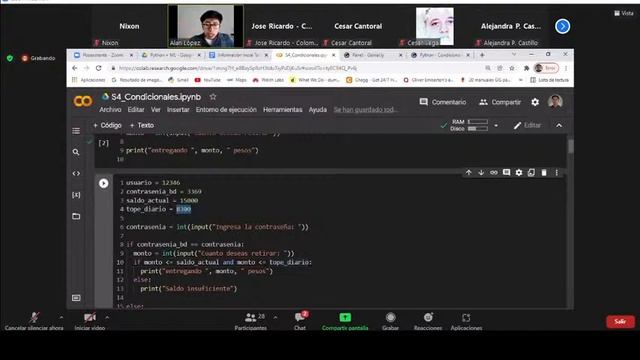This screenshot has width=640, height=360.
Task: Open the Vista layout menu in Zoom
Action: [624, 13]
